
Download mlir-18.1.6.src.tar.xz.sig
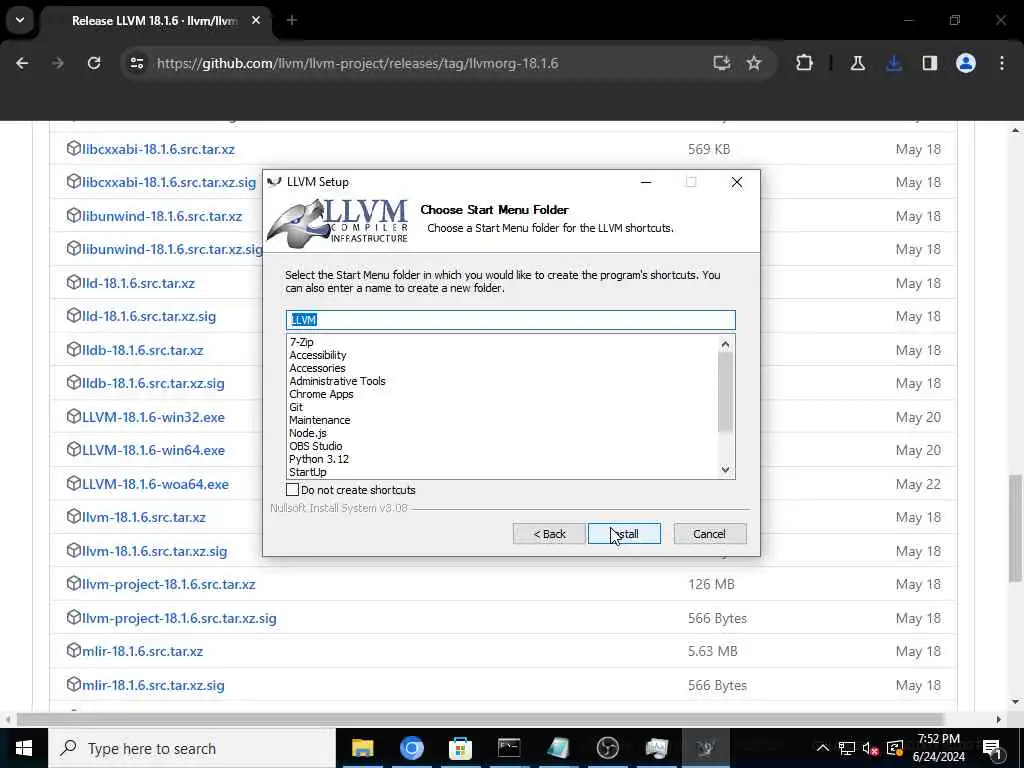pos(153,685)
